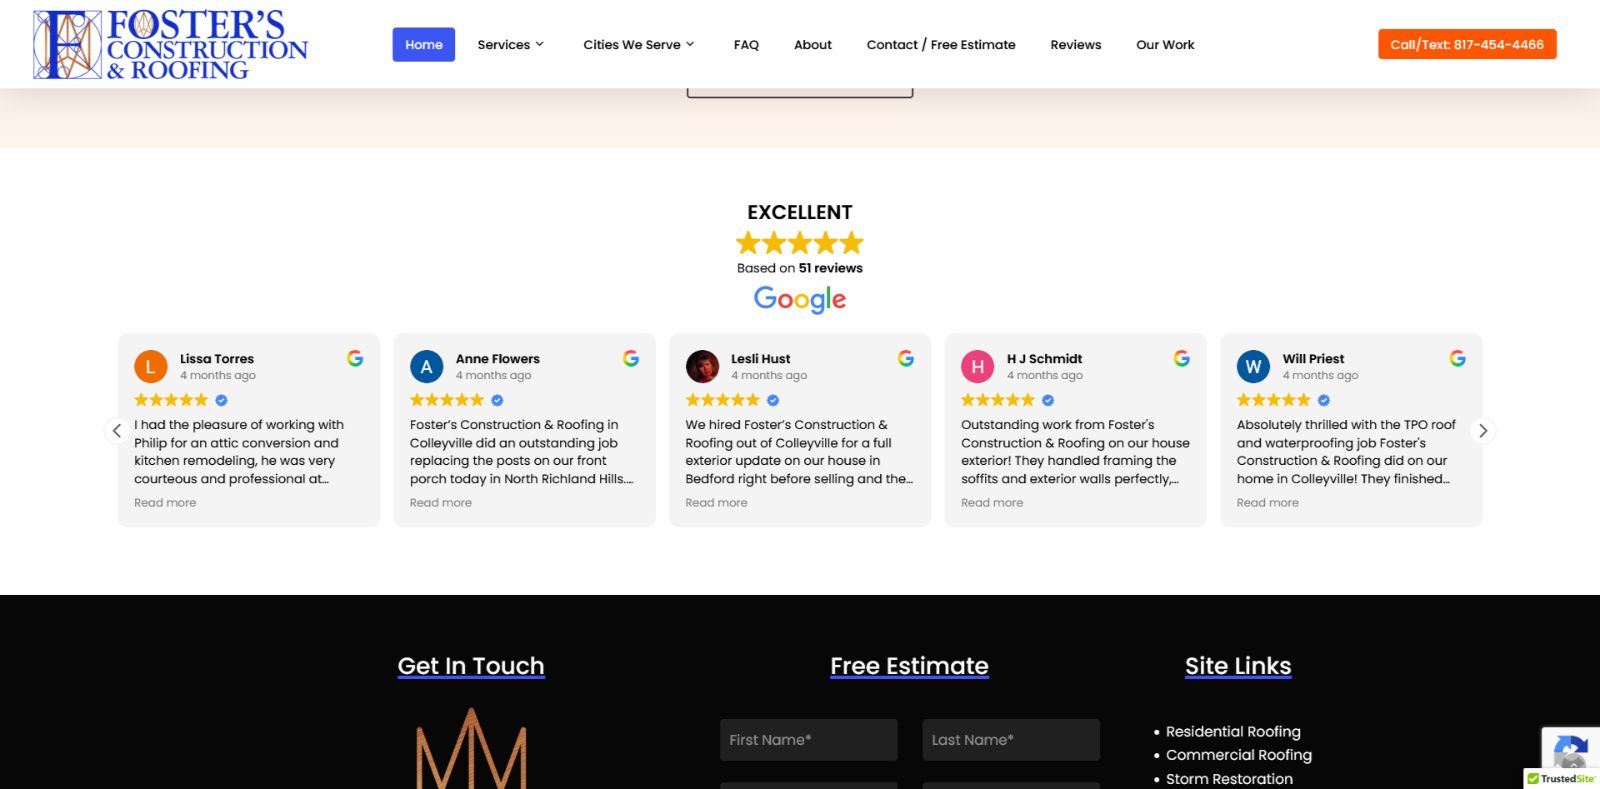Open Residential Roofing site link
This screenshot has height=789, width=1600.
[x=1233, y=732]
